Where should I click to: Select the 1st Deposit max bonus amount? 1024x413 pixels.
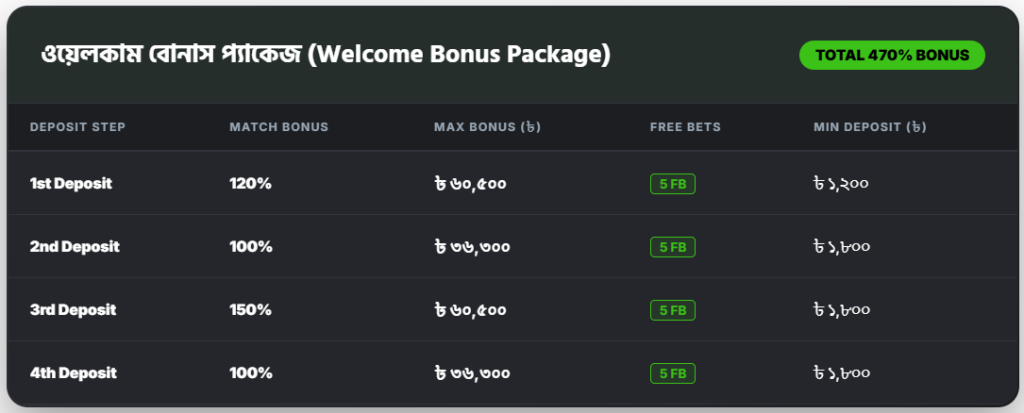coord(472,184)
